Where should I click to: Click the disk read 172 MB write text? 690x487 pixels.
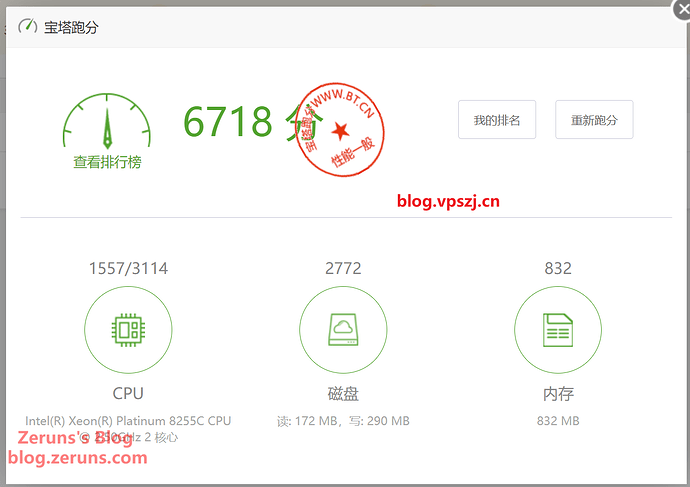click(343, 421)
